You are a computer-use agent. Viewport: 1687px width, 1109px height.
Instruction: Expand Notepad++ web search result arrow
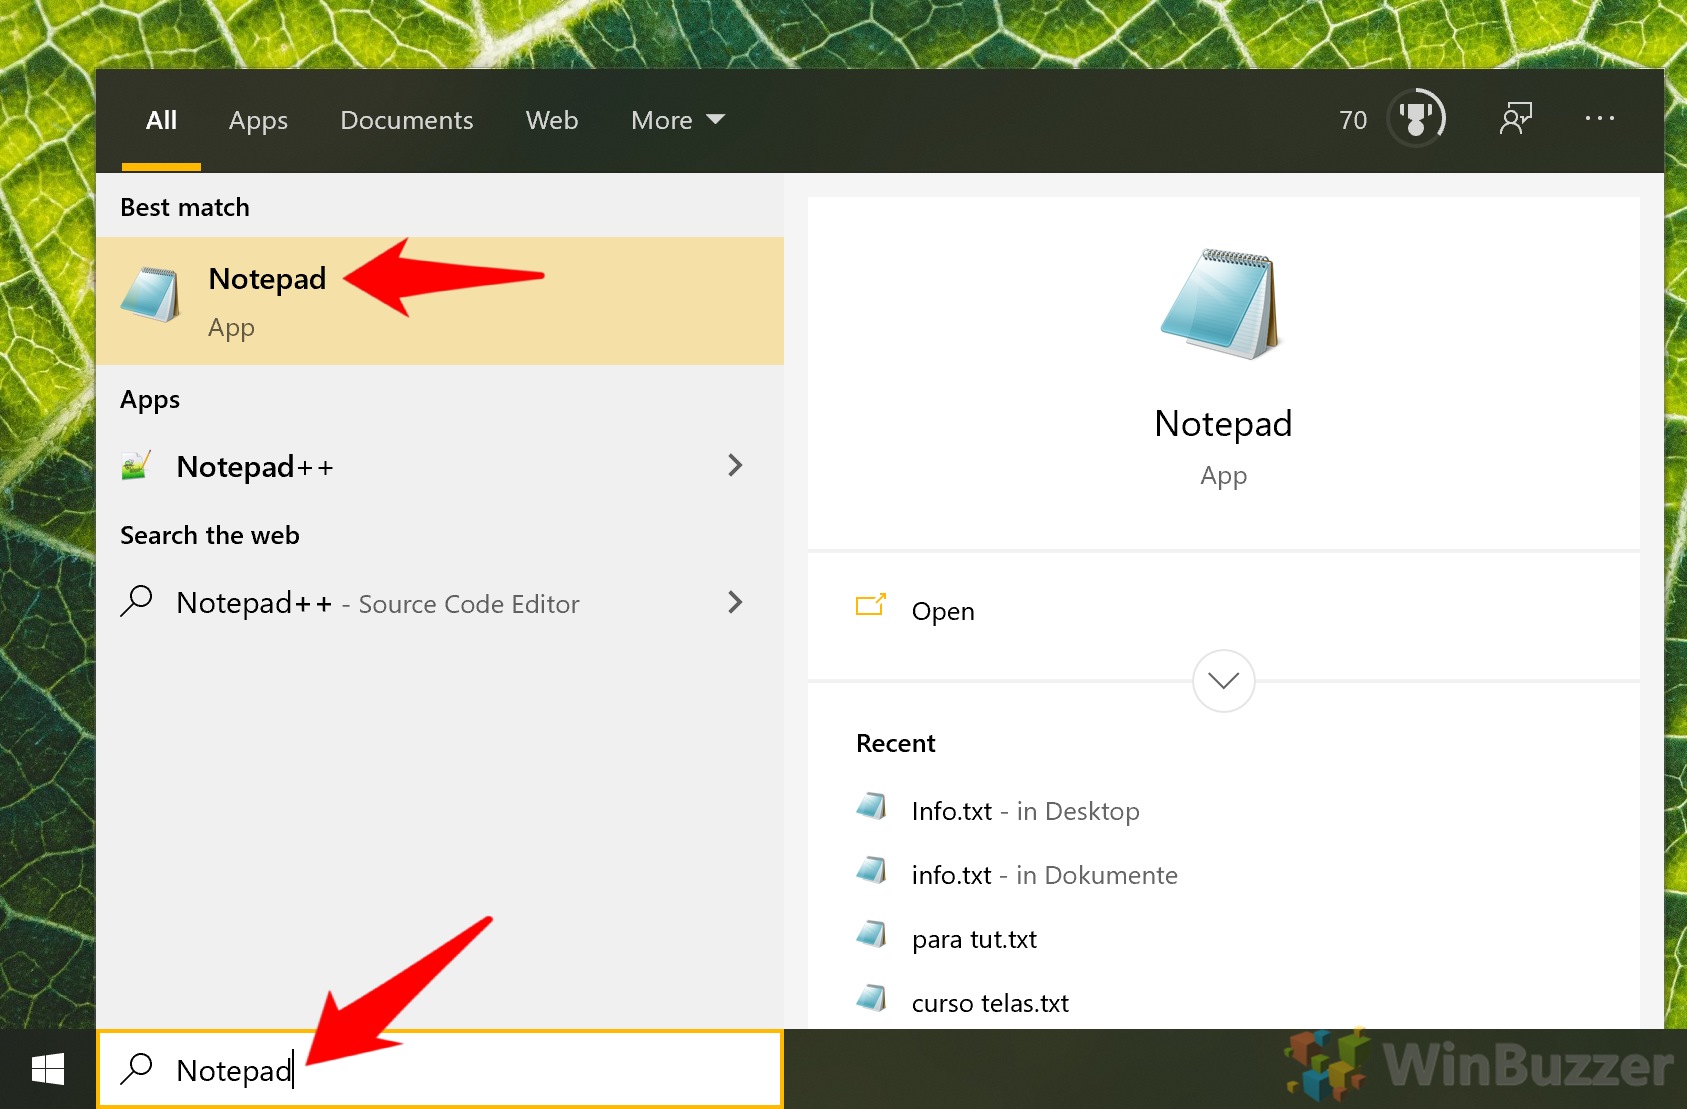[736, 602]
